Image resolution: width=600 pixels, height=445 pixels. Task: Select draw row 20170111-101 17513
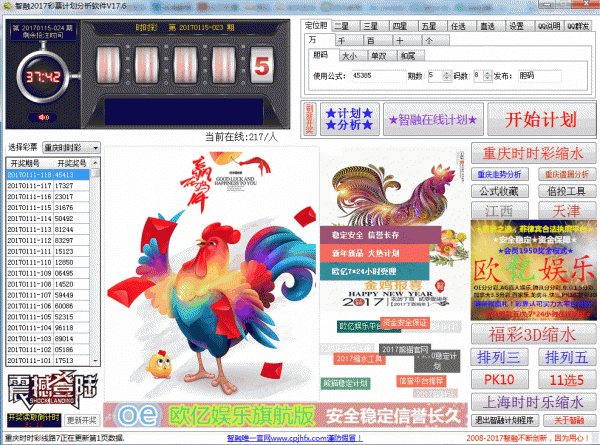click(48, 360)
